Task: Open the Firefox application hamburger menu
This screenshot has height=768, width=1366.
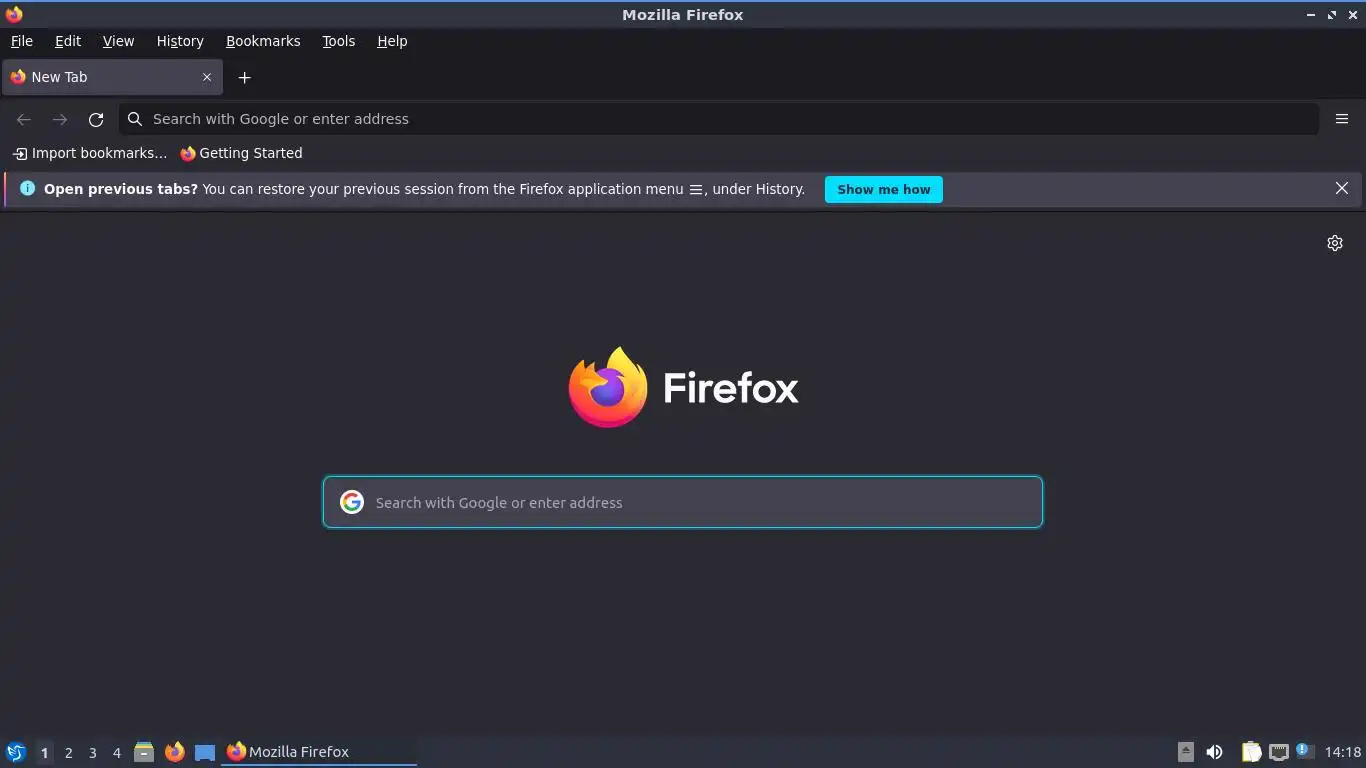Action: 1342,119
